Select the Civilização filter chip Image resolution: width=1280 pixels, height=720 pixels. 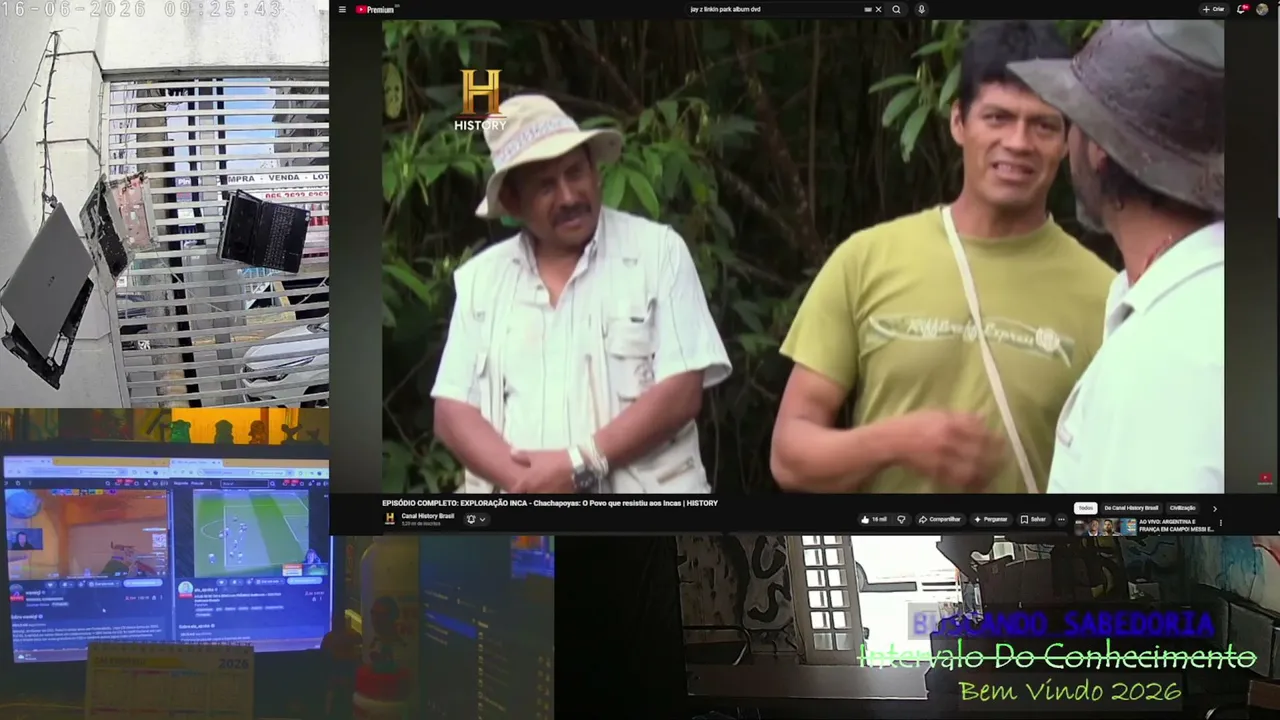[1182, 508]
